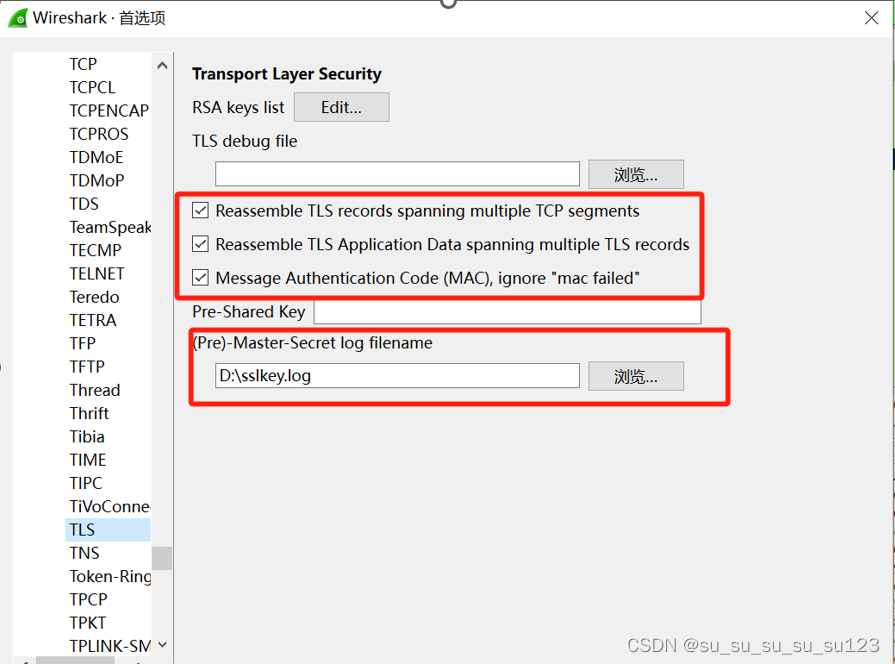The image size is (895, 664).
Task: Browse for a TLS debug file
Action: 636,173
